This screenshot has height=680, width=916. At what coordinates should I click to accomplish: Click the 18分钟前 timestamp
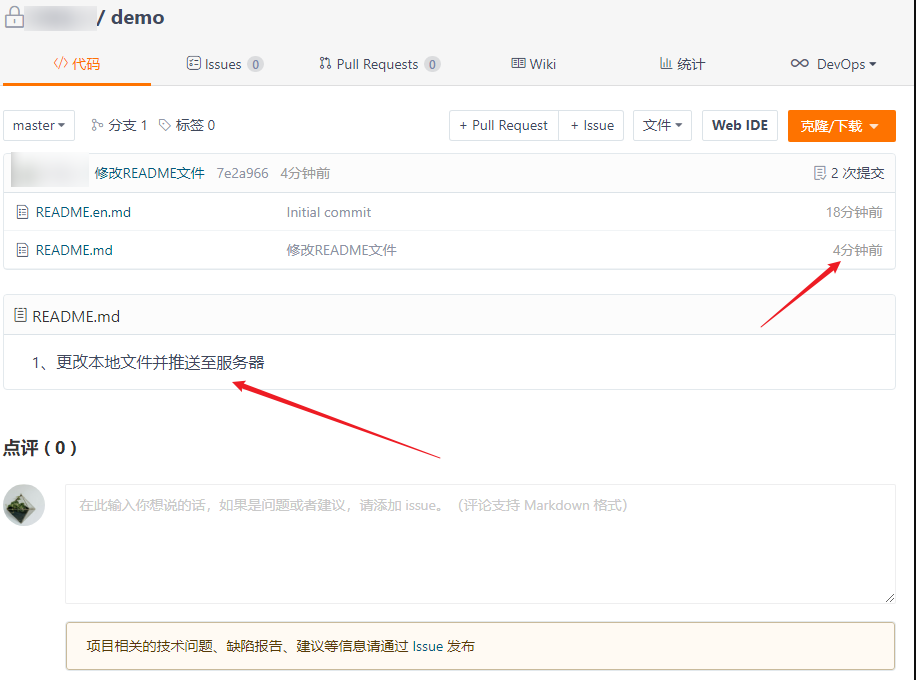(854, 212)
